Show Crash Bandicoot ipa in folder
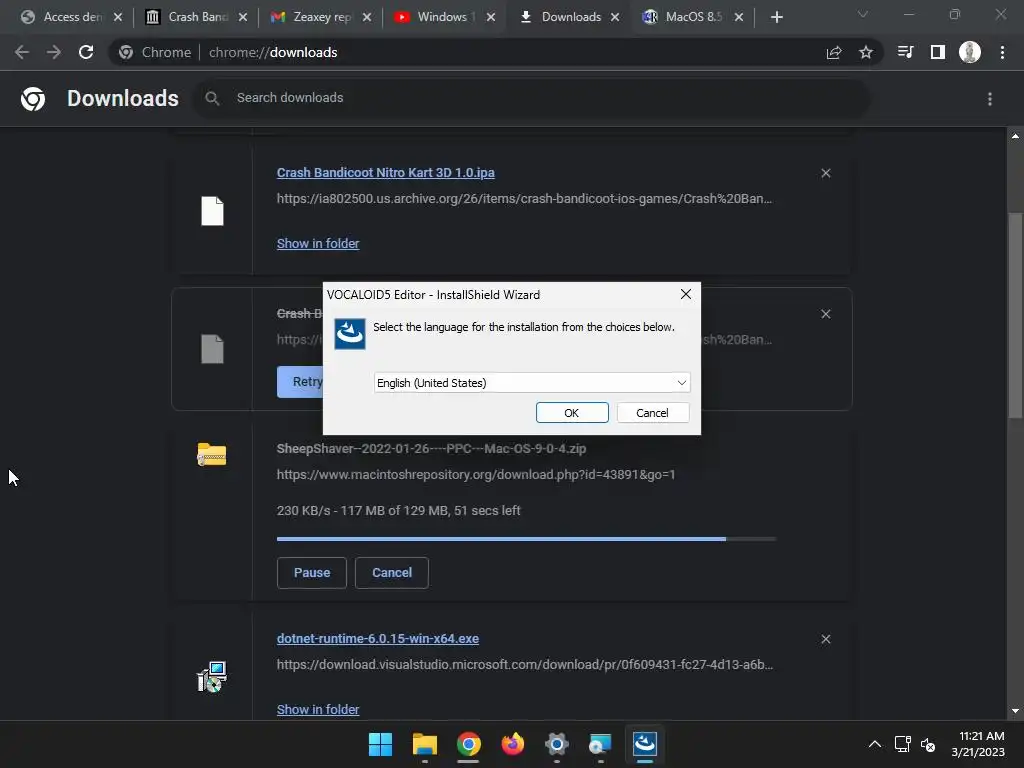This screenshot has width=1024, height=768. (x=318, y=244)
